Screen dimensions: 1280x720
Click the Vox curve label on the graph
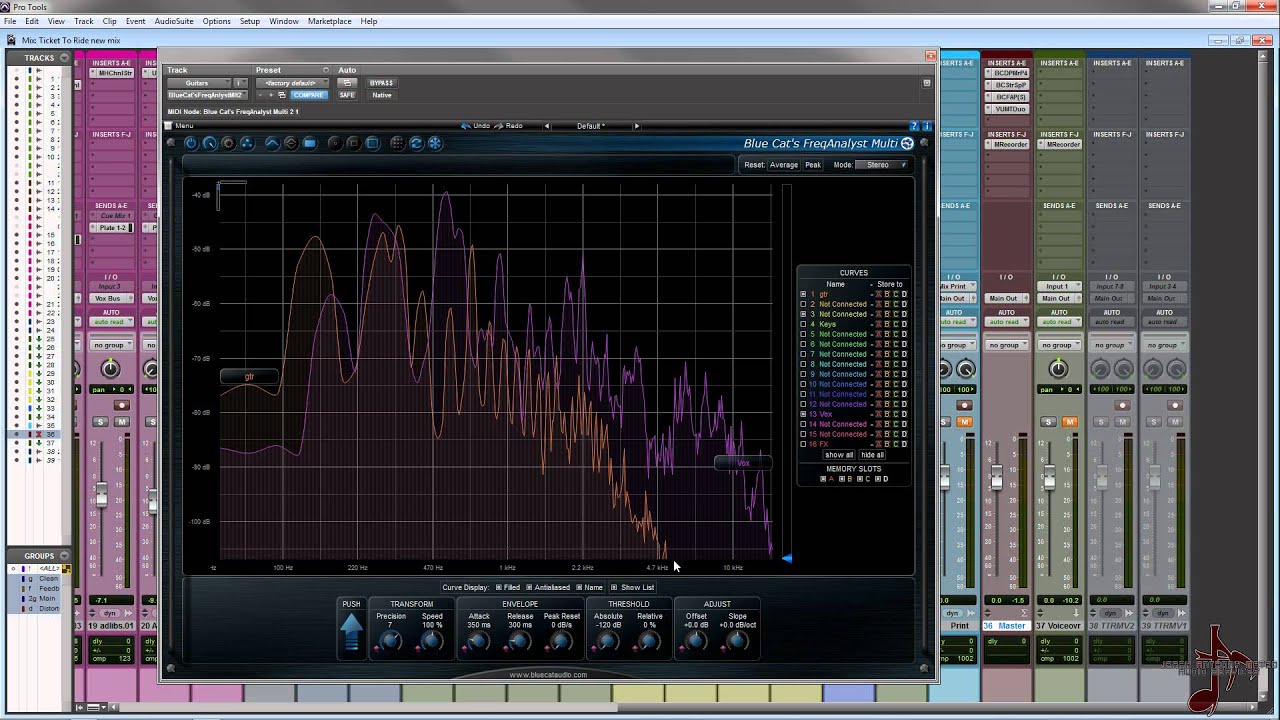pos(743,463)
